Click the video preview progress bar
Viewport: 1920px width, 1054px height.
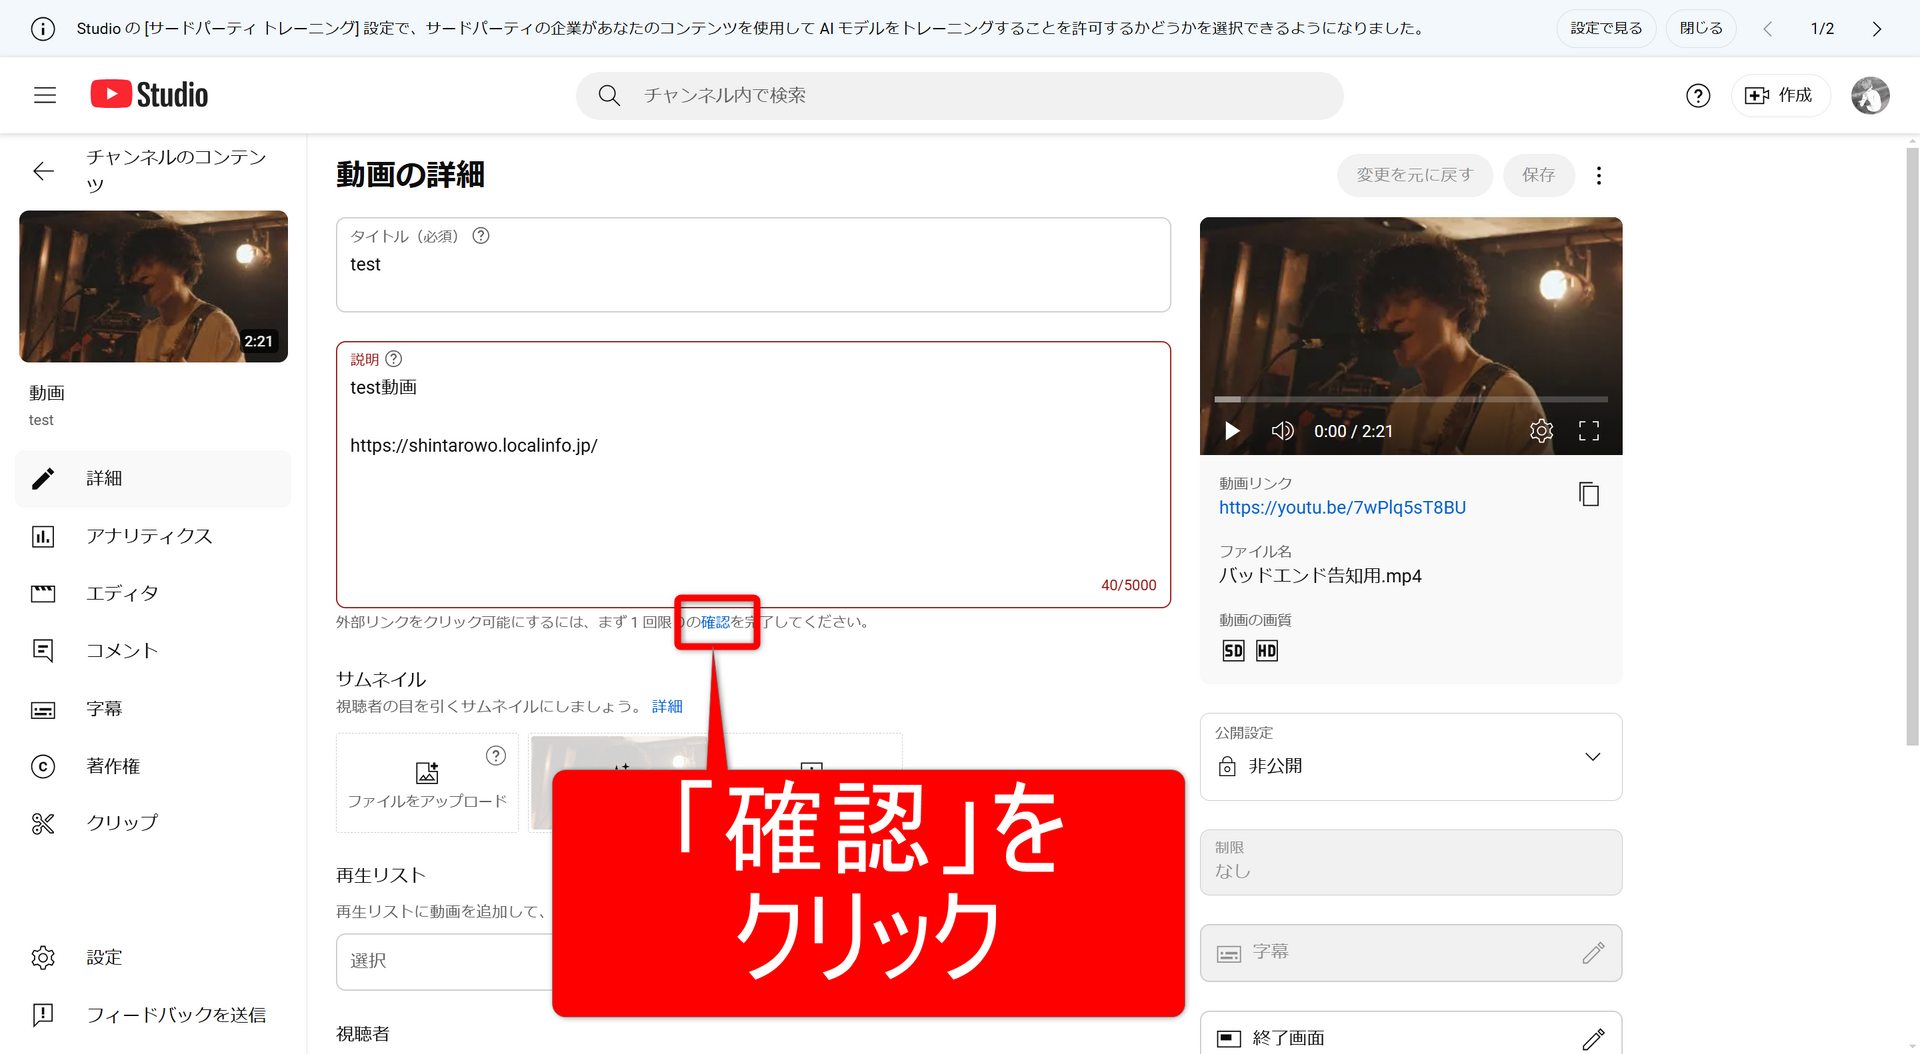coord(1410,399)
